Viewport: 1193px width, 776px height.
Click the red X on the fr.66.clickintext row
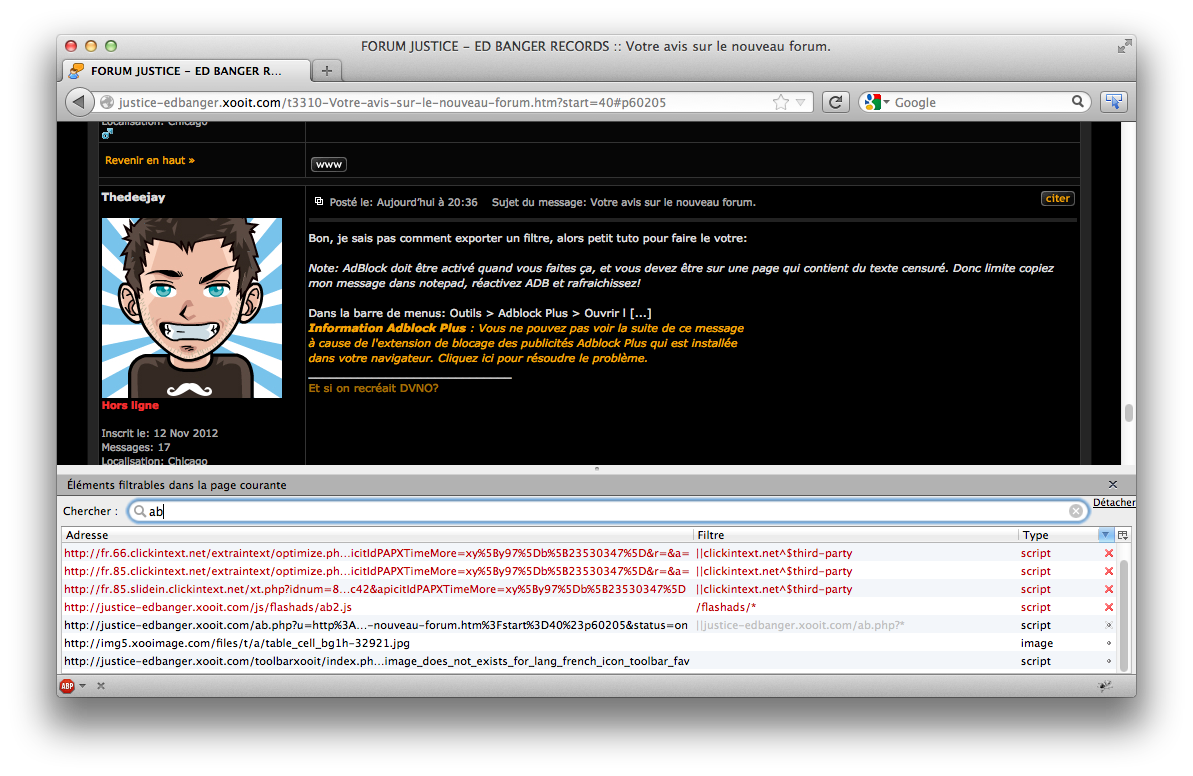[x=1109, y=553]
